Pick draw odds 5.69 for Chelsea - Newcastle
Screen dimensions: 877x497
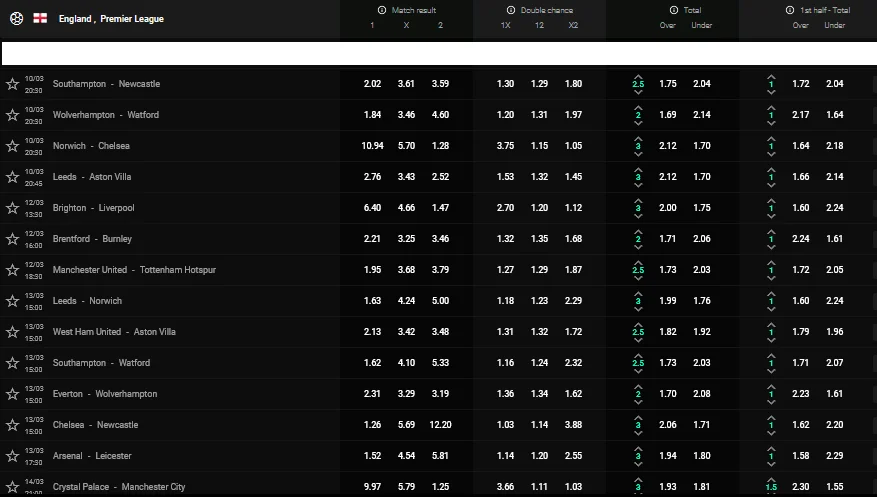406,425
